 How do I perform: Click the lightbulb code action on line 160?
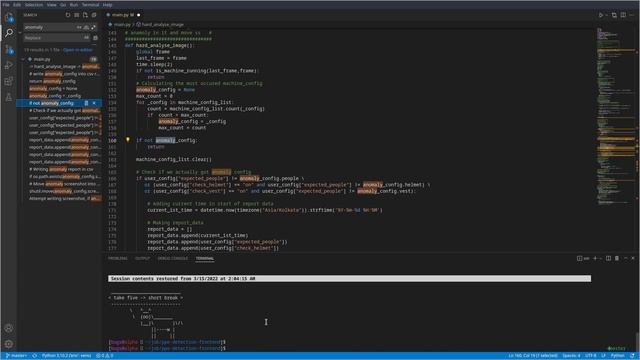(x=128, y=140)
